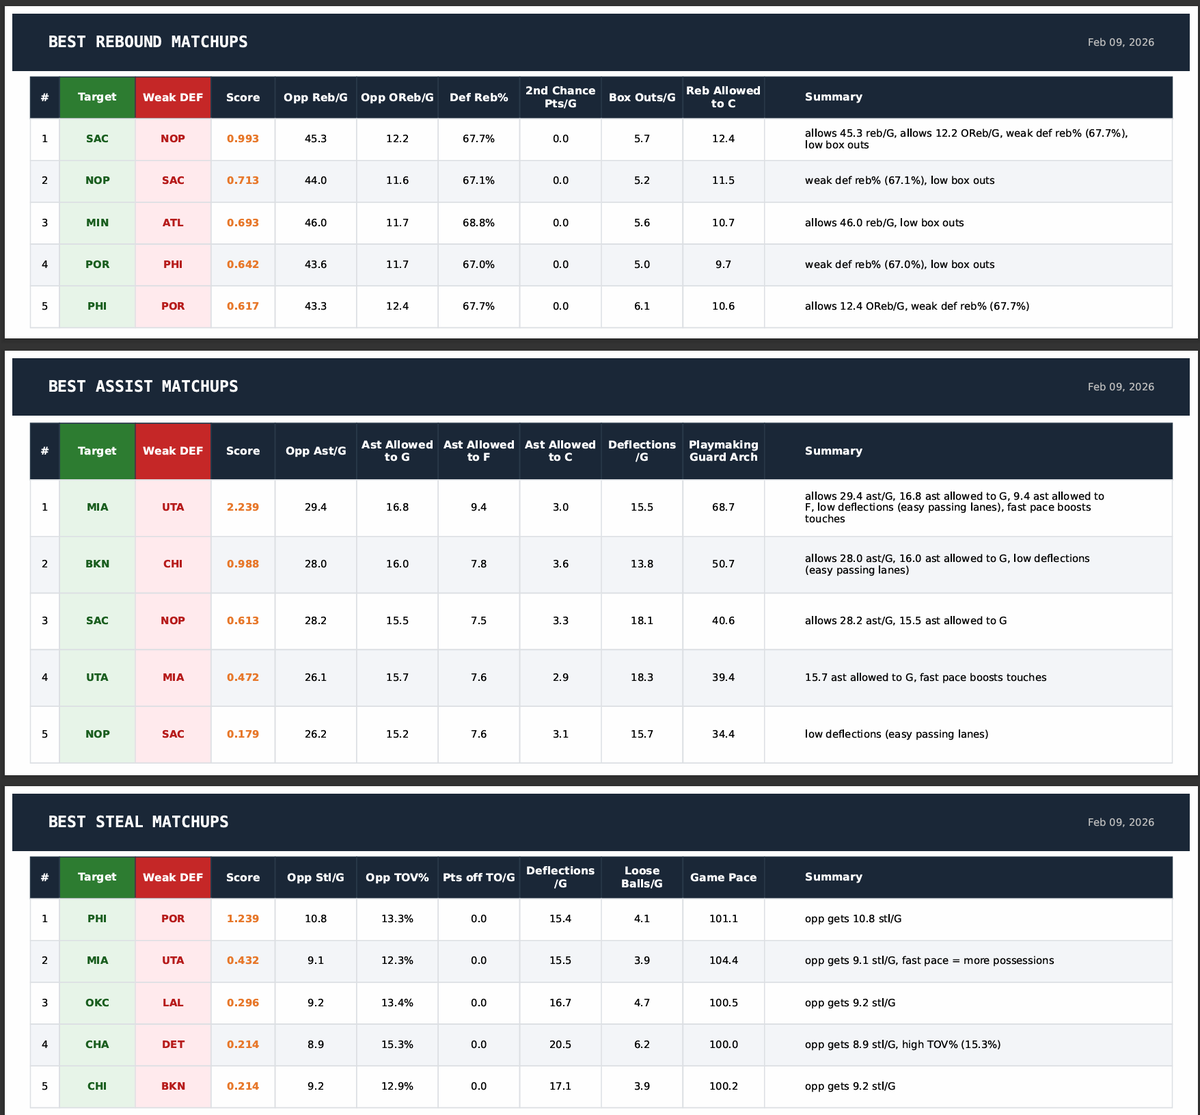The height and width of the screenshot is (1115, 1200).
Task: Click the 12.4 Reb Allowed to C value
Action: coord(723,139)
